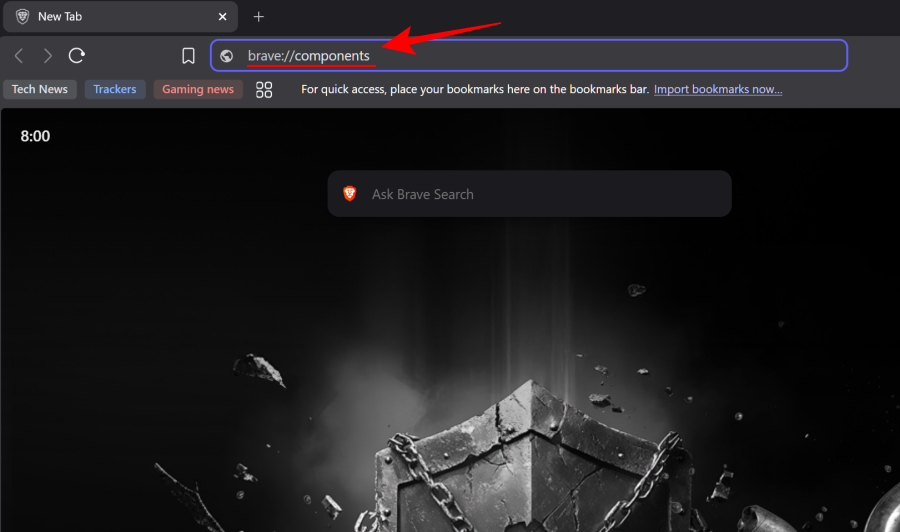Click the address bar with brave://components
The width and height of the screenshot is (900, 532).
(529, 56)
